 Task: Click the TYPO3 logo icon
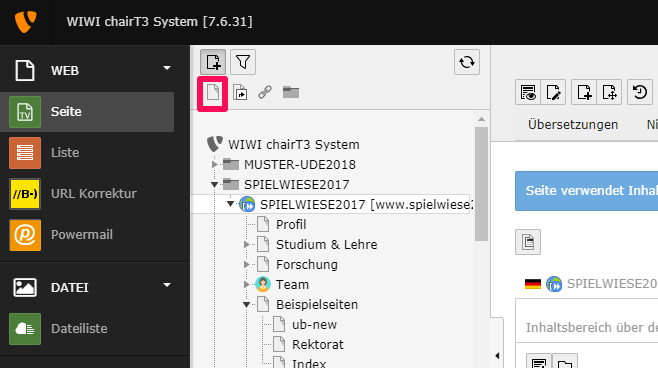pos(26,22)
